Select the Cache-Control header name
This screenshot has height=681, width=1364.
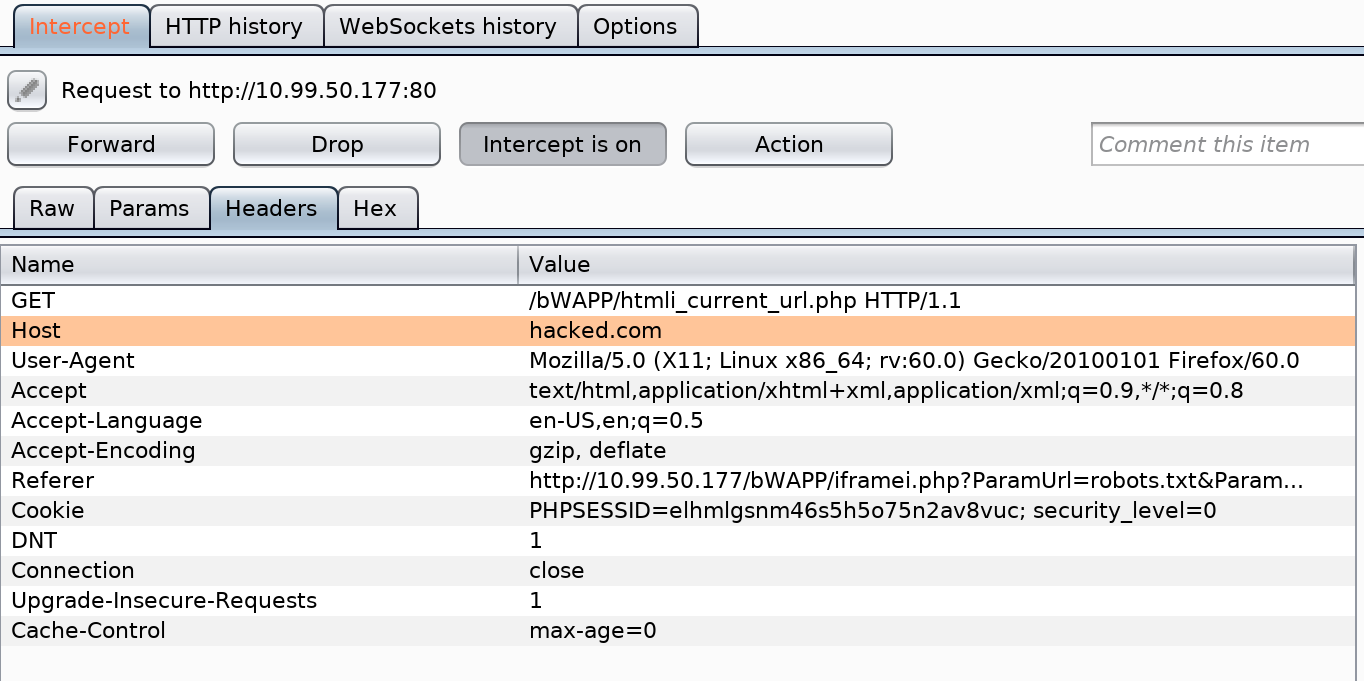click(x=259, y=630)
